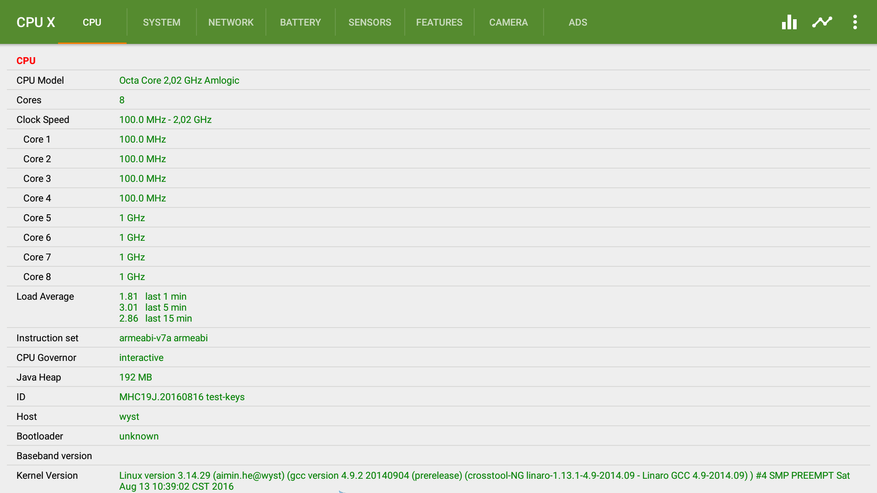This screenshot has height=493, width=877.
Task: Select Core 7 frequency 1 GHz
Action: pos(132,257)
